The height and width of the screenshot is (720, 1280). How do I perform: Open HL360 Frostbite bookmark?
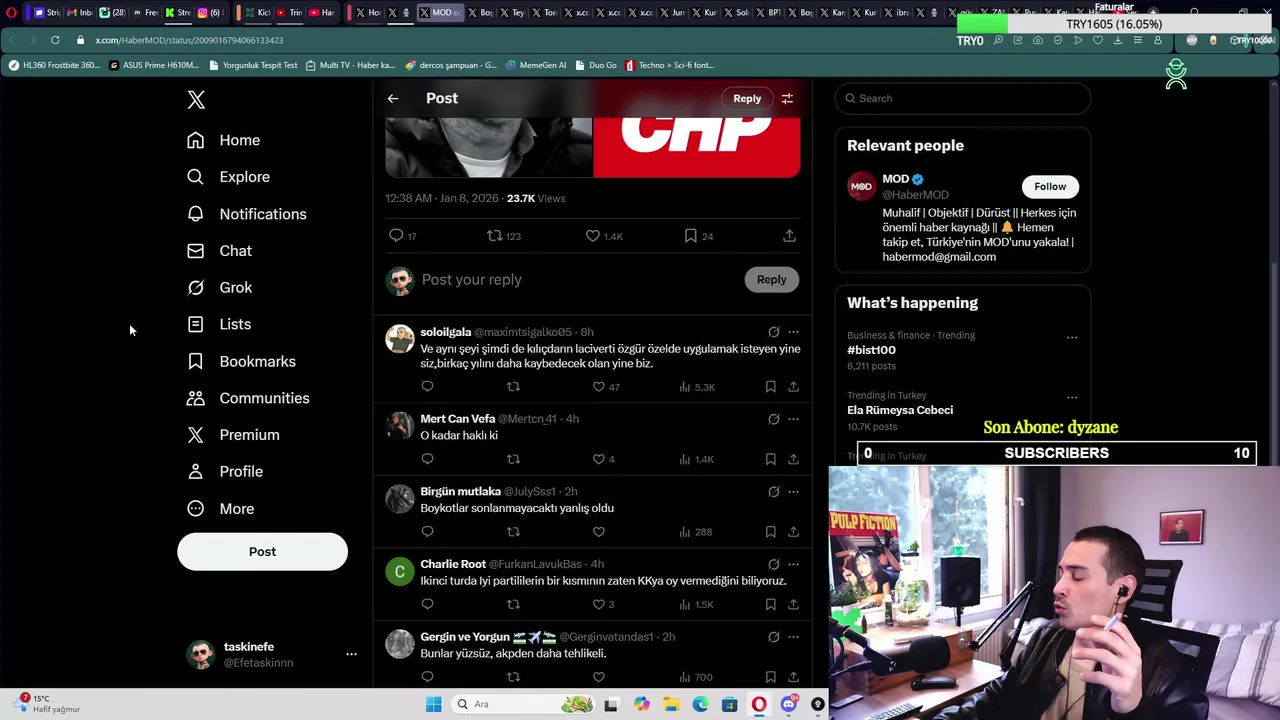pos(54,65)
